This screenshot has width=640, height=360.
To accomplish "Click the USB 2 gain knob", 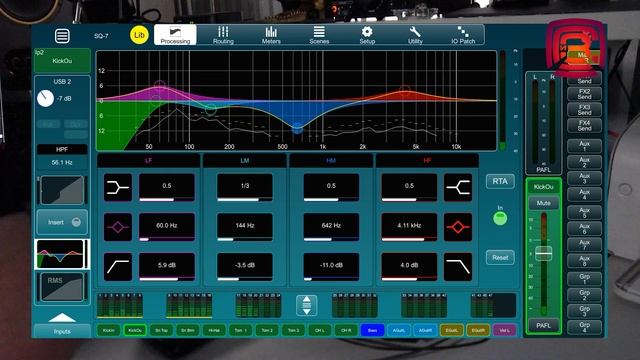I will [45, 98].
